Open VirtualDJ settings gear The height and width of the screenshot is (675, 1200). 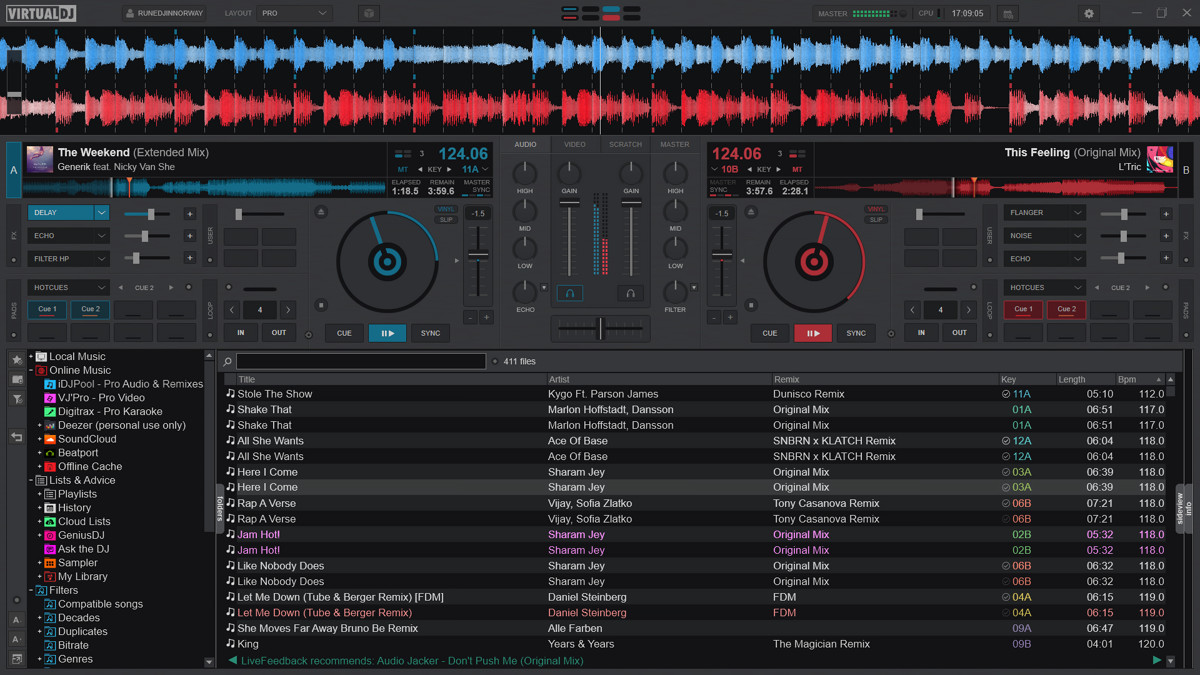1089,14
